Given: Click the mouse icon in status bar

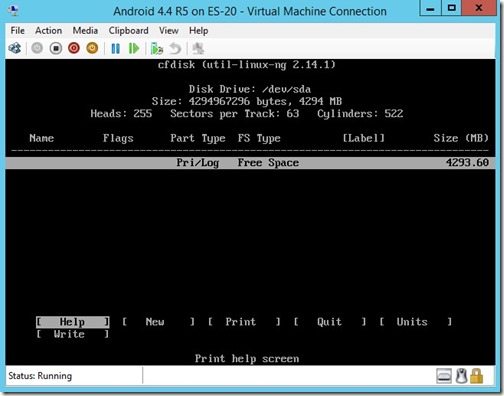Looking at the screenshot, I should coord(462,376).
